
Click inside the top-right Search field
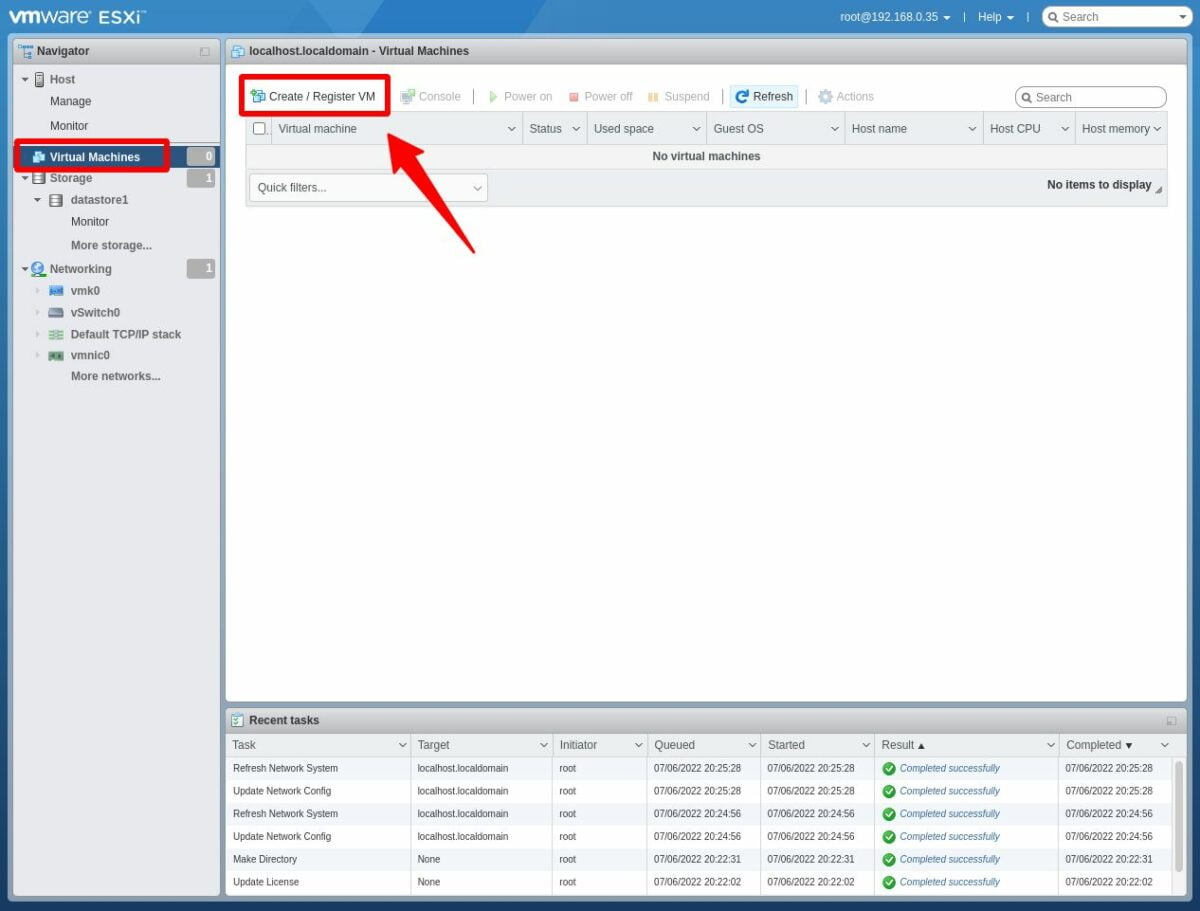pyautogui.click(x=1115, y=16)
